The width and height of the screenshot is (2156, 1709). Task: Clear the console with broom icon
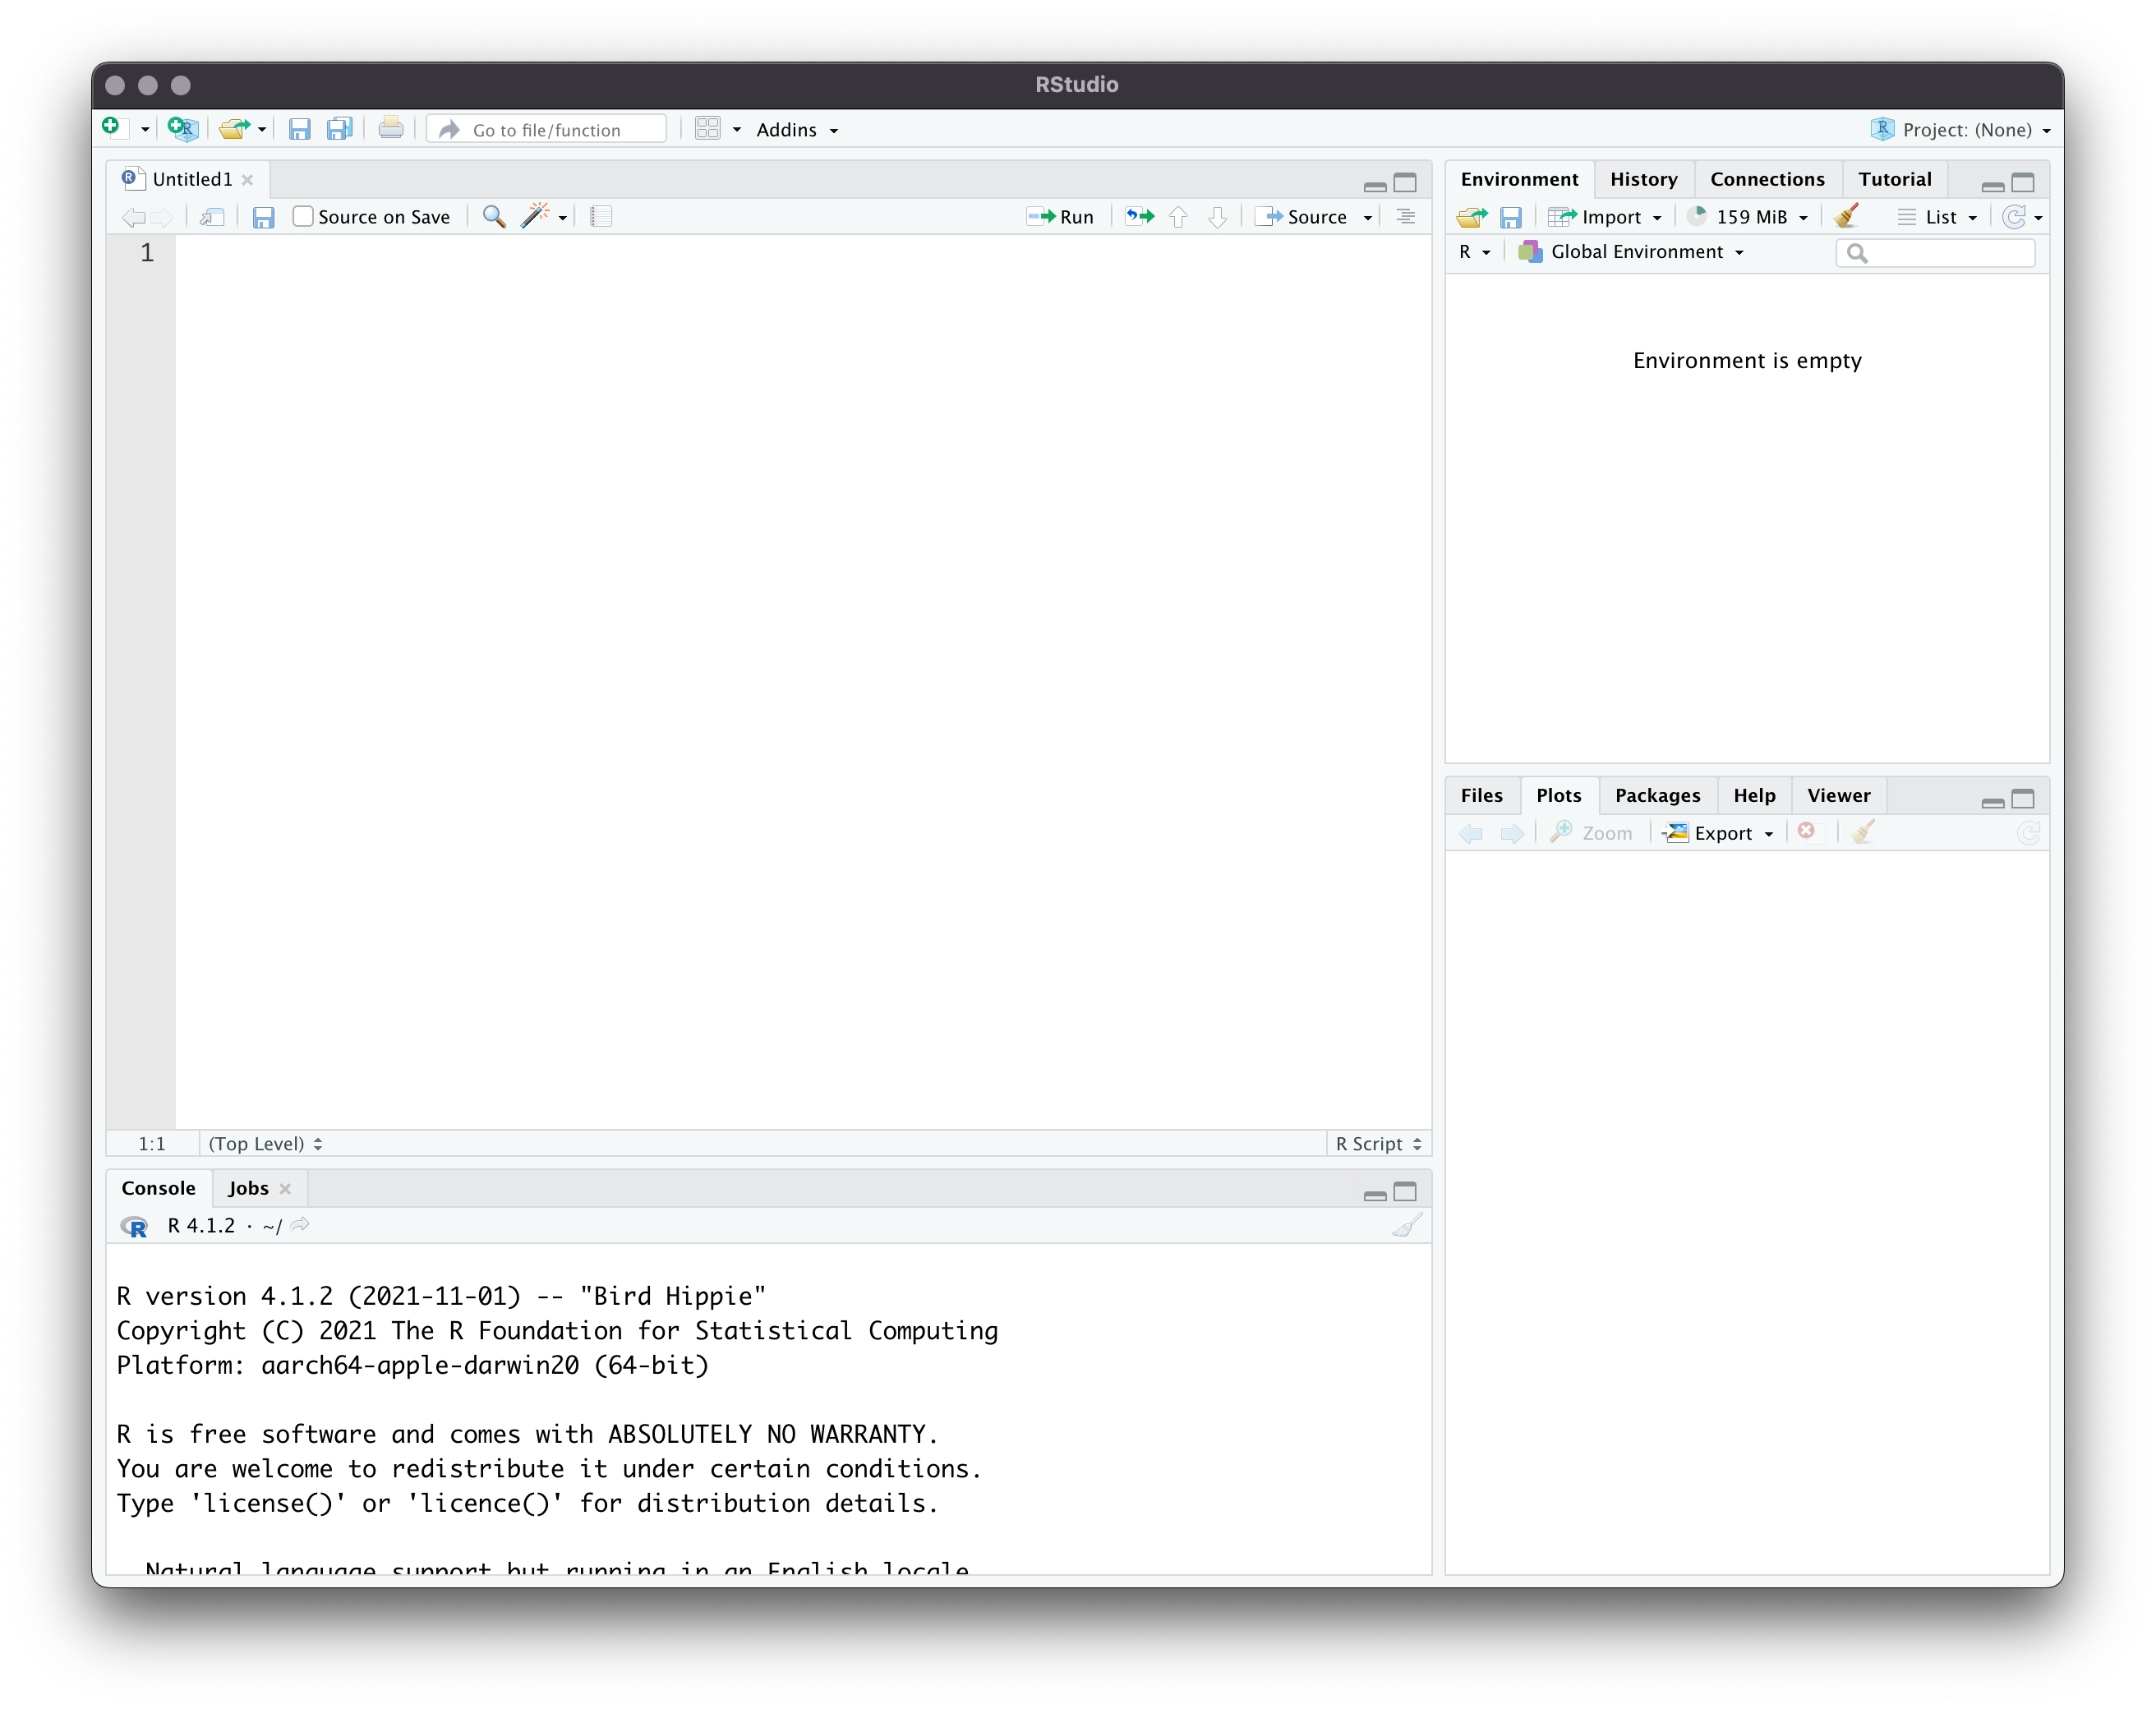[x=1408, y=1226]
